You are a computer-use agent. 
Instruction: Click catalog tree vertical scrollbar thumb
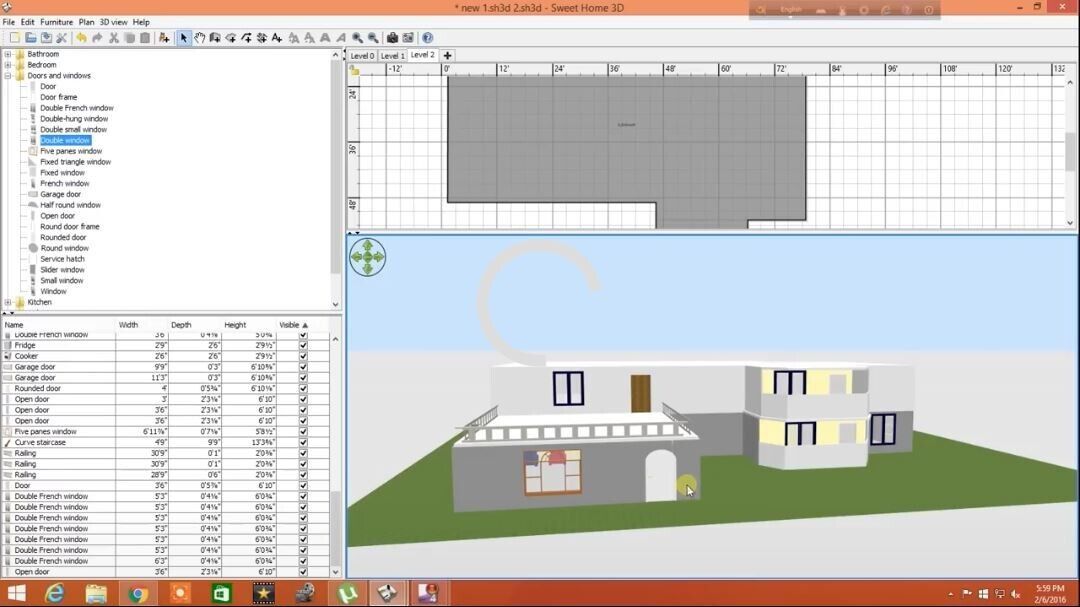point(335,165)
